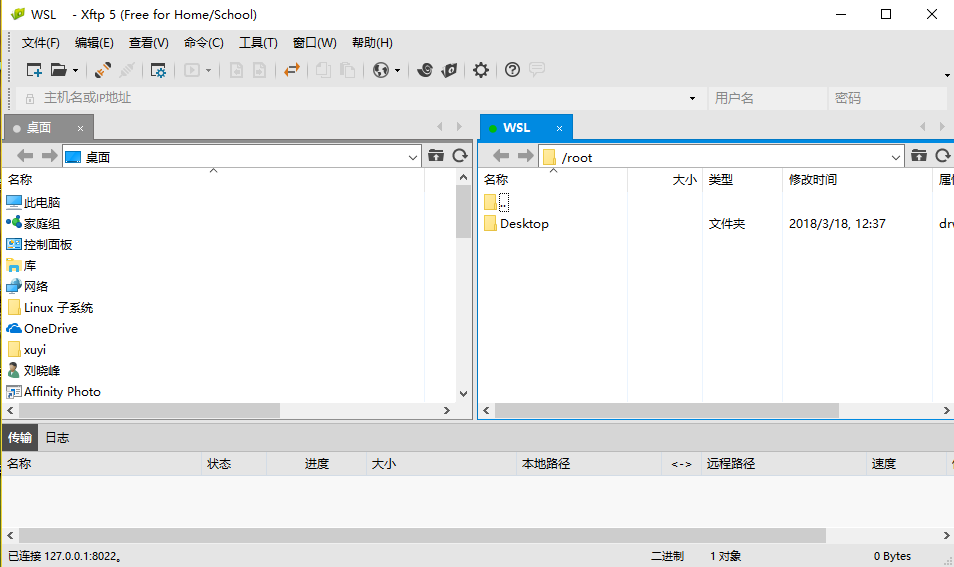Viewport: 954px width, 567px height.
Task: Expand the remote /root path dropdown
Action: point(896,157)
